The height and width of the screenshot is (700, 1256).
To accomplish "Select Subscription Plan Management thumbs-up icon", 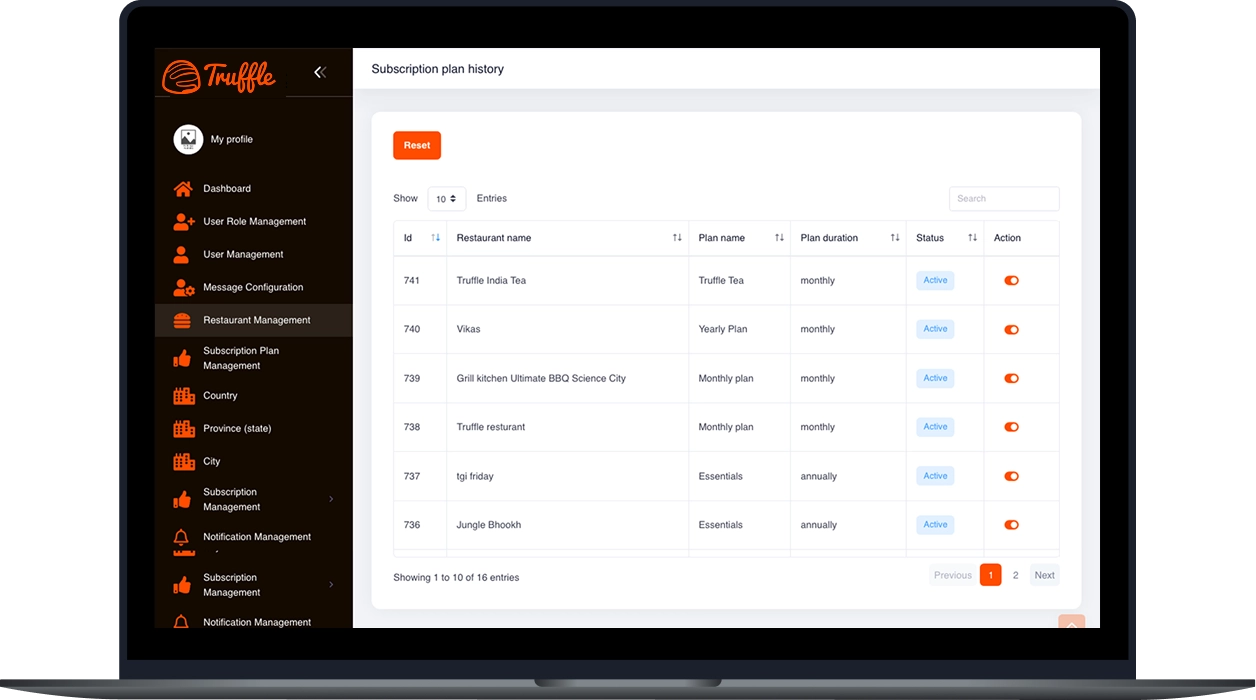I will pos(182,358).
